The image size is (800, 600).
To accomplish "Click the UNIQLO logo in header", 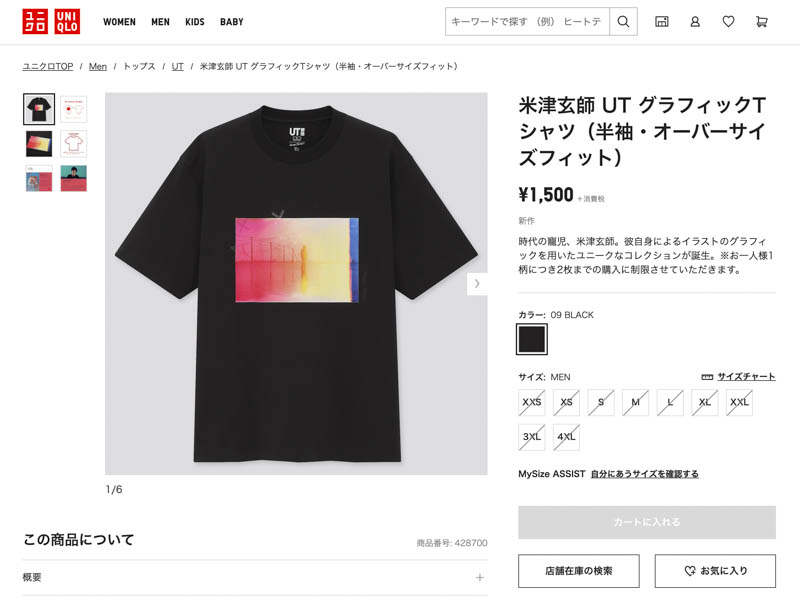I will [x=51, y=21].
